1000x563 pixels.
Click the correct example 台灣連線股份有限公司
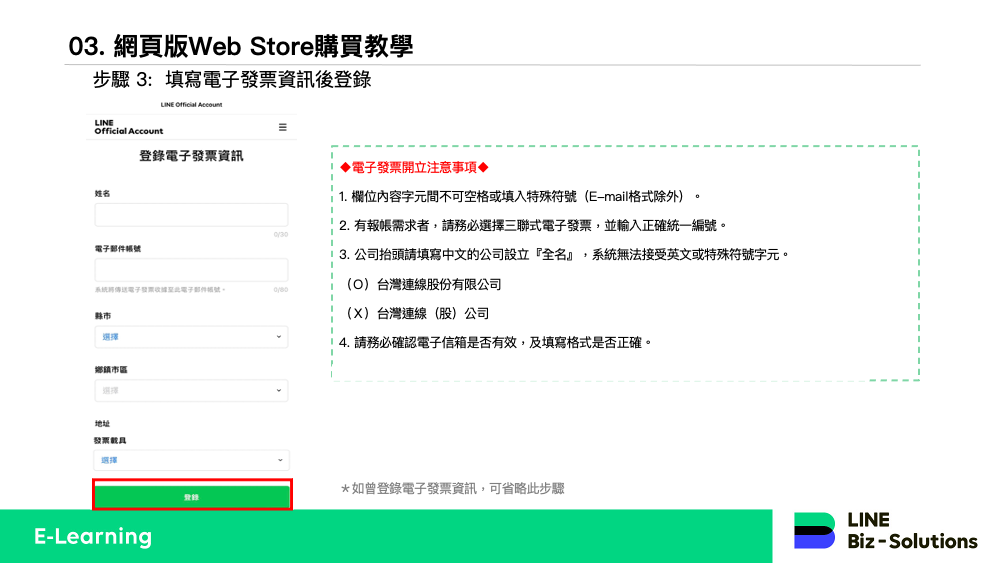[x=422, y=284]
